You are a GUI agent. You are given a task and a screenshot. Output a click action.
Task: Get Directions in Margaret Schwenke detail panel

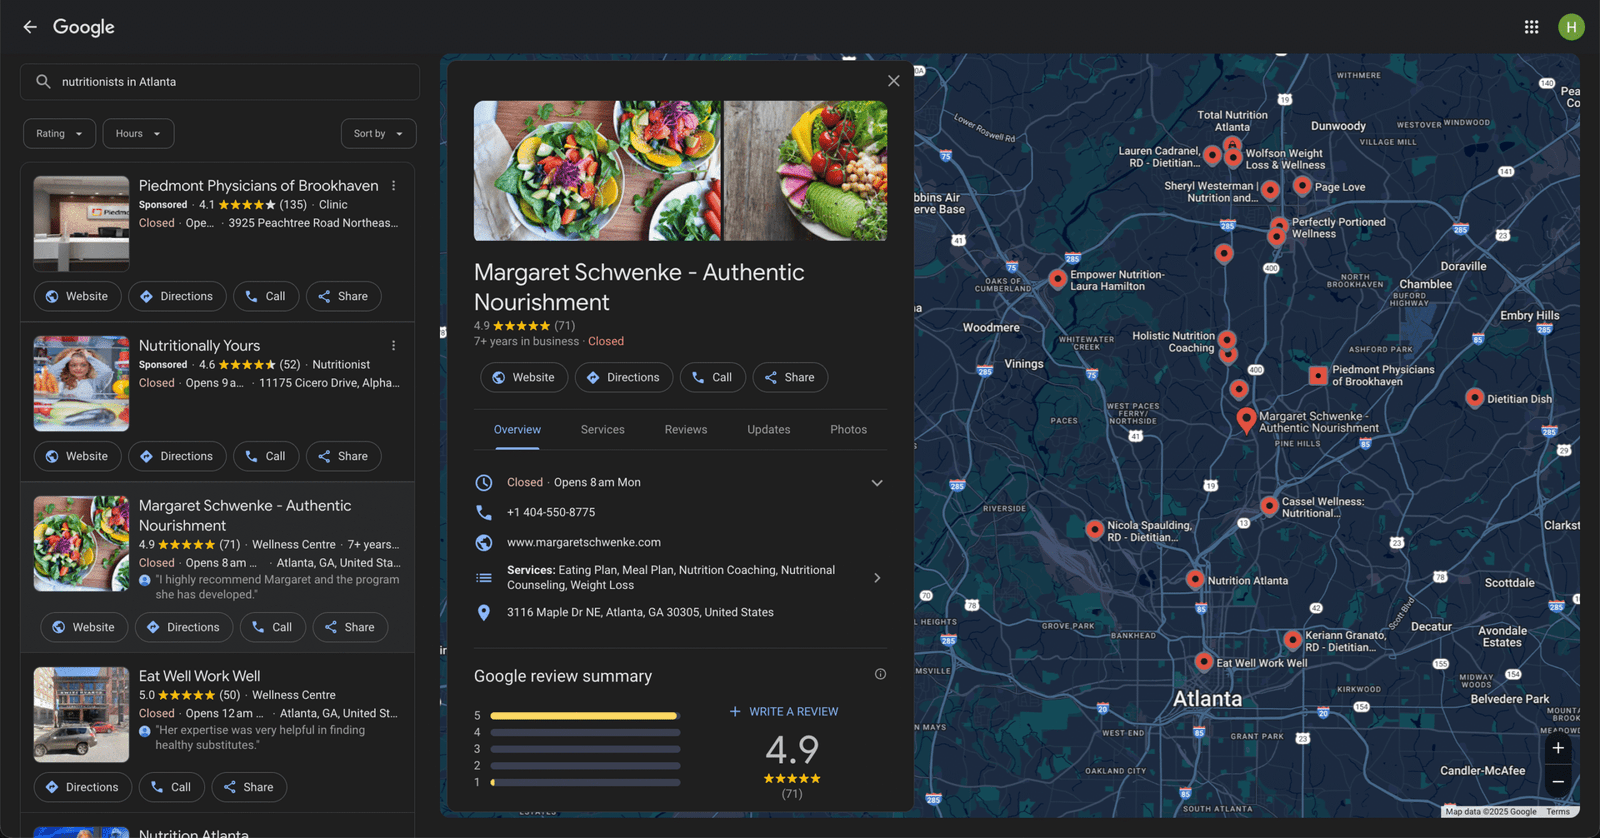[x=624, y=377]
